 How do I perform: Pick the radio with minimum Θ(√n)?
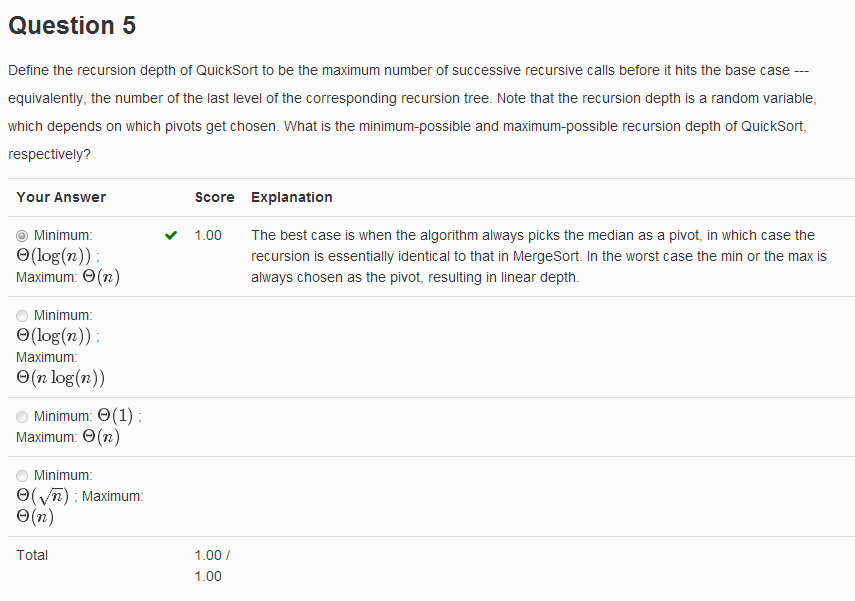click(22, 476)
